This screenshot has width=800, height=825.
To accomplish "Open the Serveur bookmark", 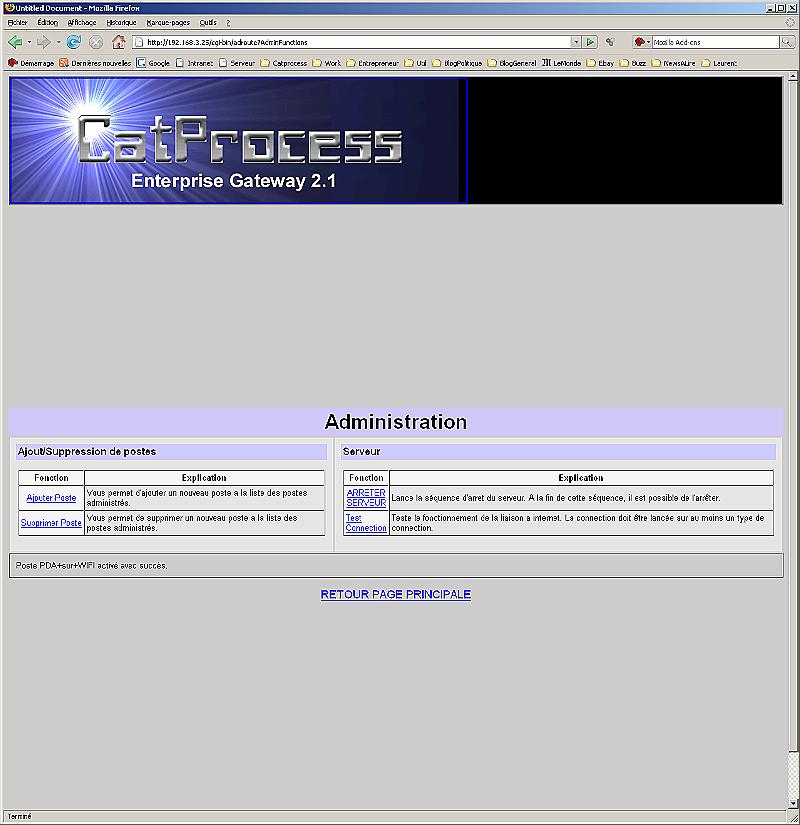I will pos(237,63).
